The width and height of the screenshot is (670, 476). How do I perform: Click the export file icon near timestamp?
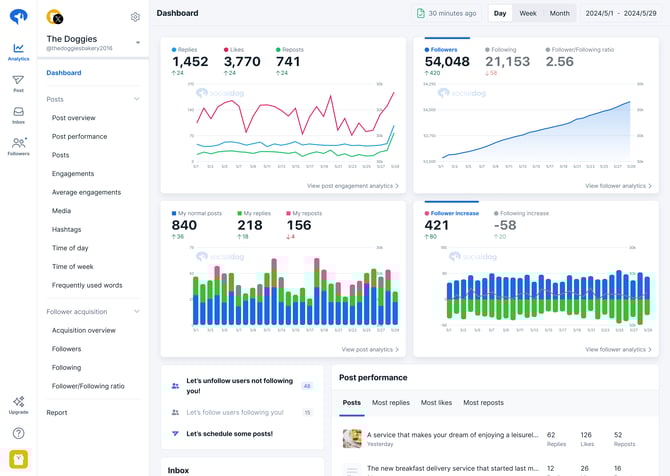[x=421, y=13]
